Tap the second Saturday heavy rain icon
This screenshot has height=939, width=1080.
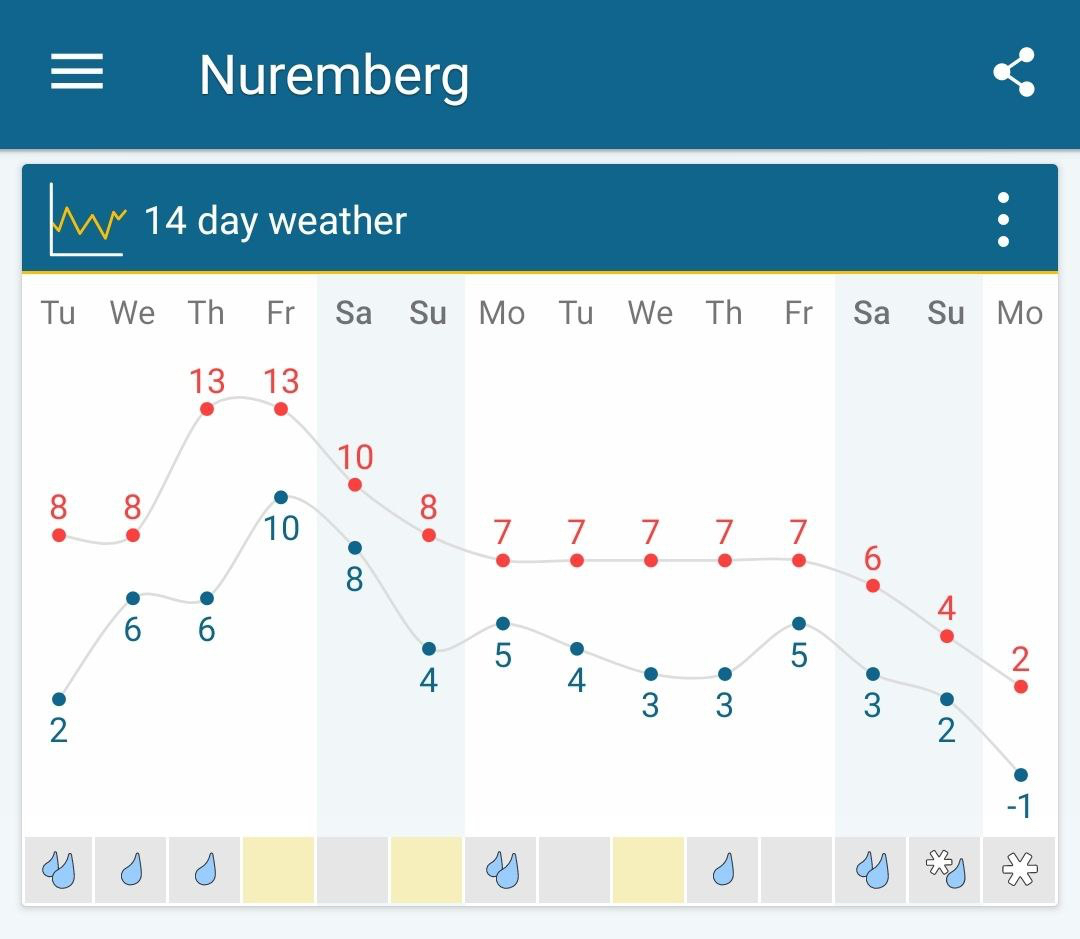(x=872, y=870)
